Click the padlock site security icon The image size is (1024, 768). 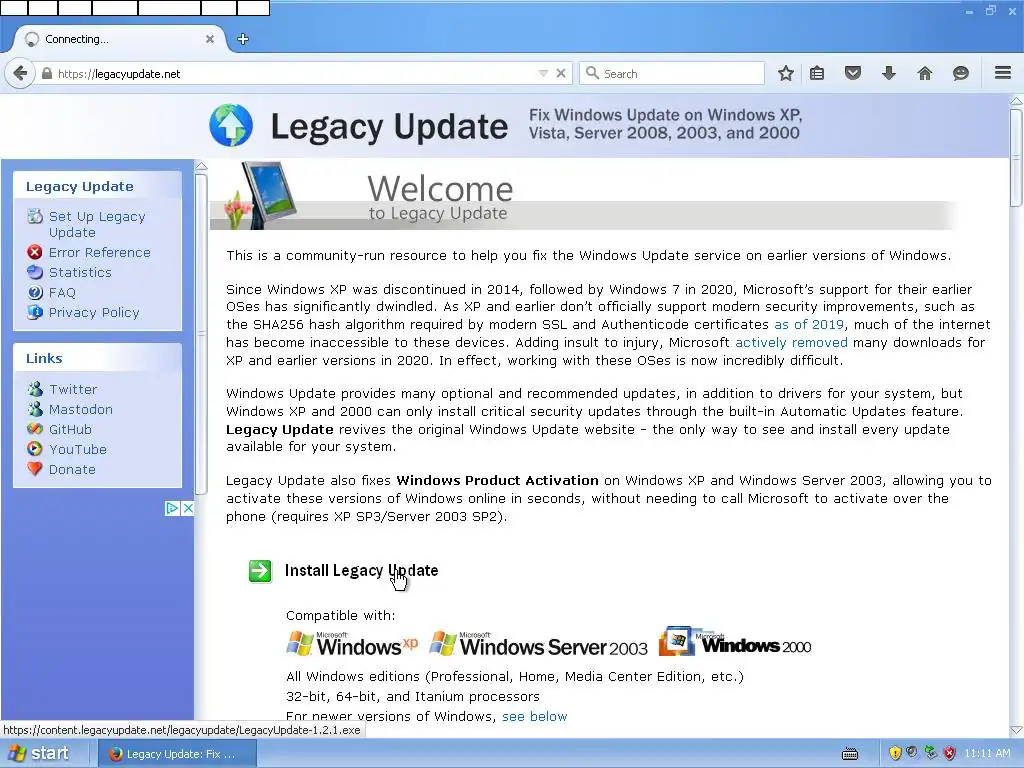point(46,74)
